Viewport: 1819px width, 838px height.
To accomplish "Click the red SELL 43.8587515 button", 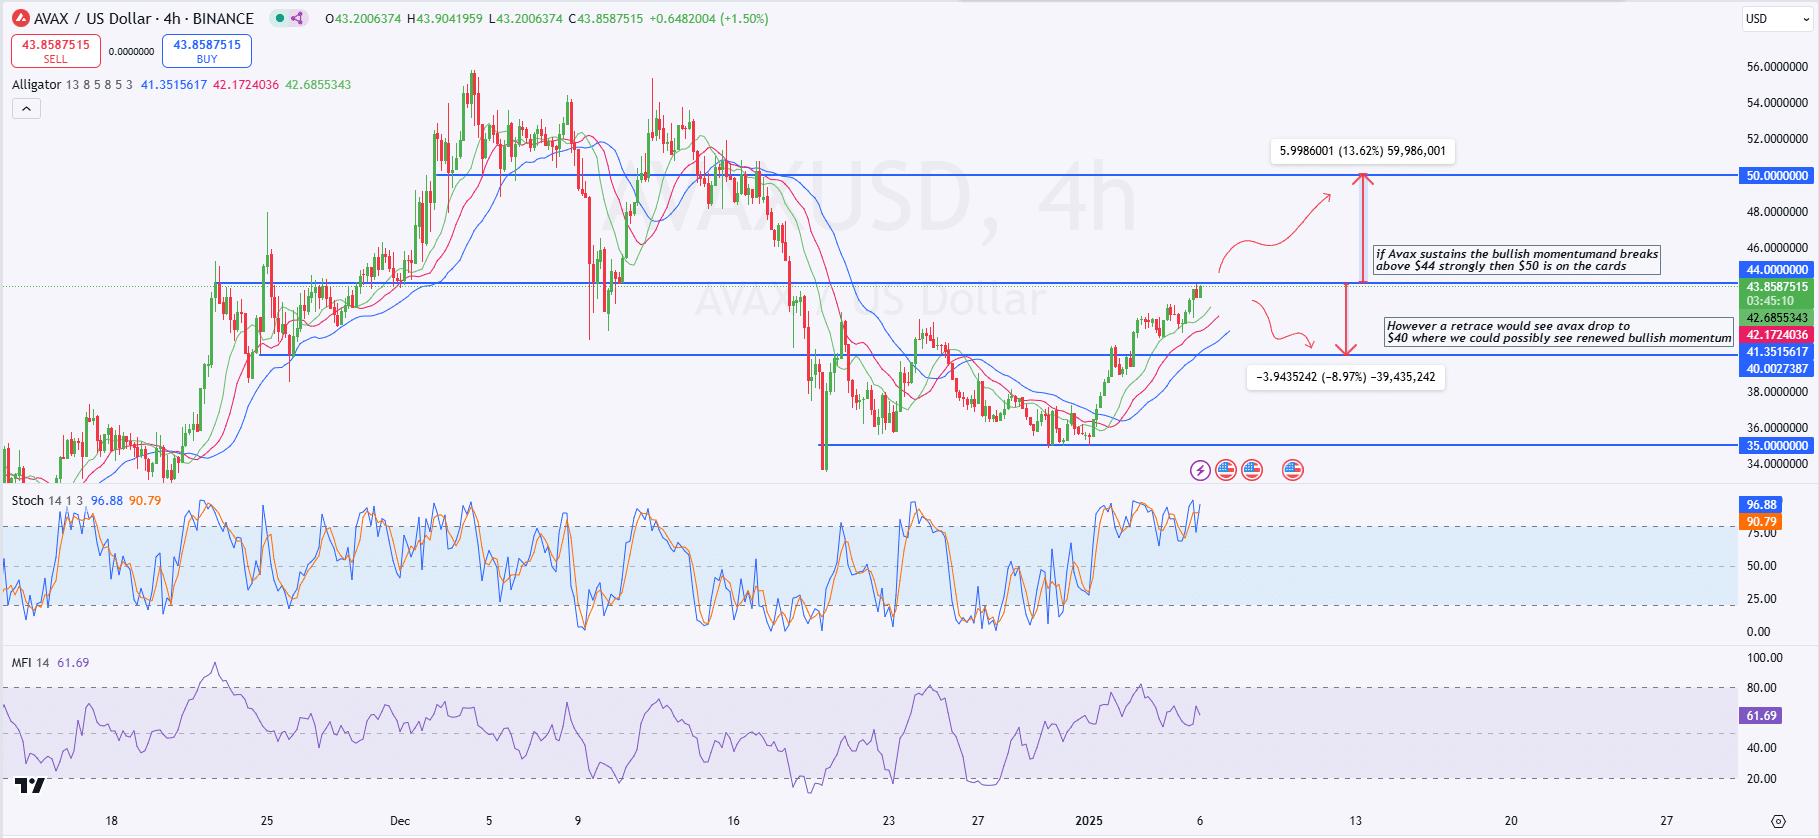I will [56, 51].
